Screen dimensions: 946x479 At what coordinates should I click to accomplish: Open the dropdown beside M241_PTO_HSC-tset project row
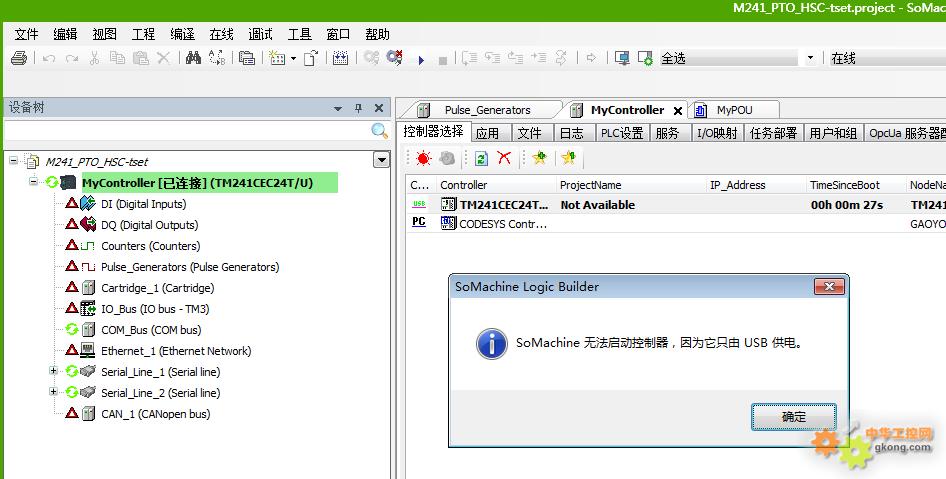381,160
